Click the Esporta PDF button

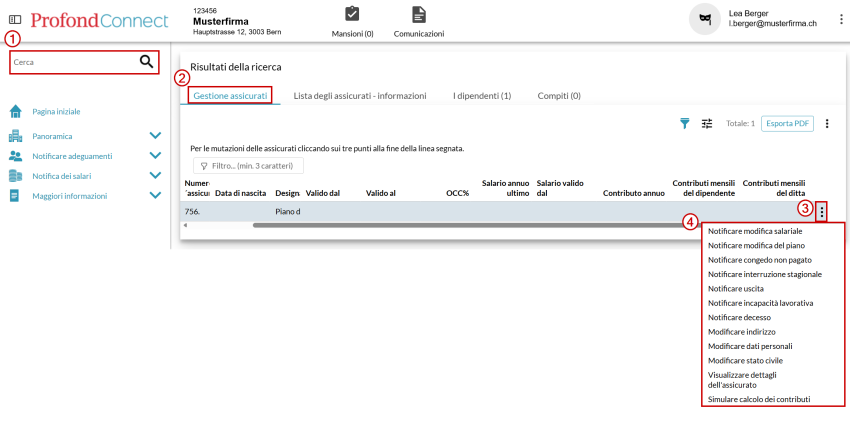787,124
